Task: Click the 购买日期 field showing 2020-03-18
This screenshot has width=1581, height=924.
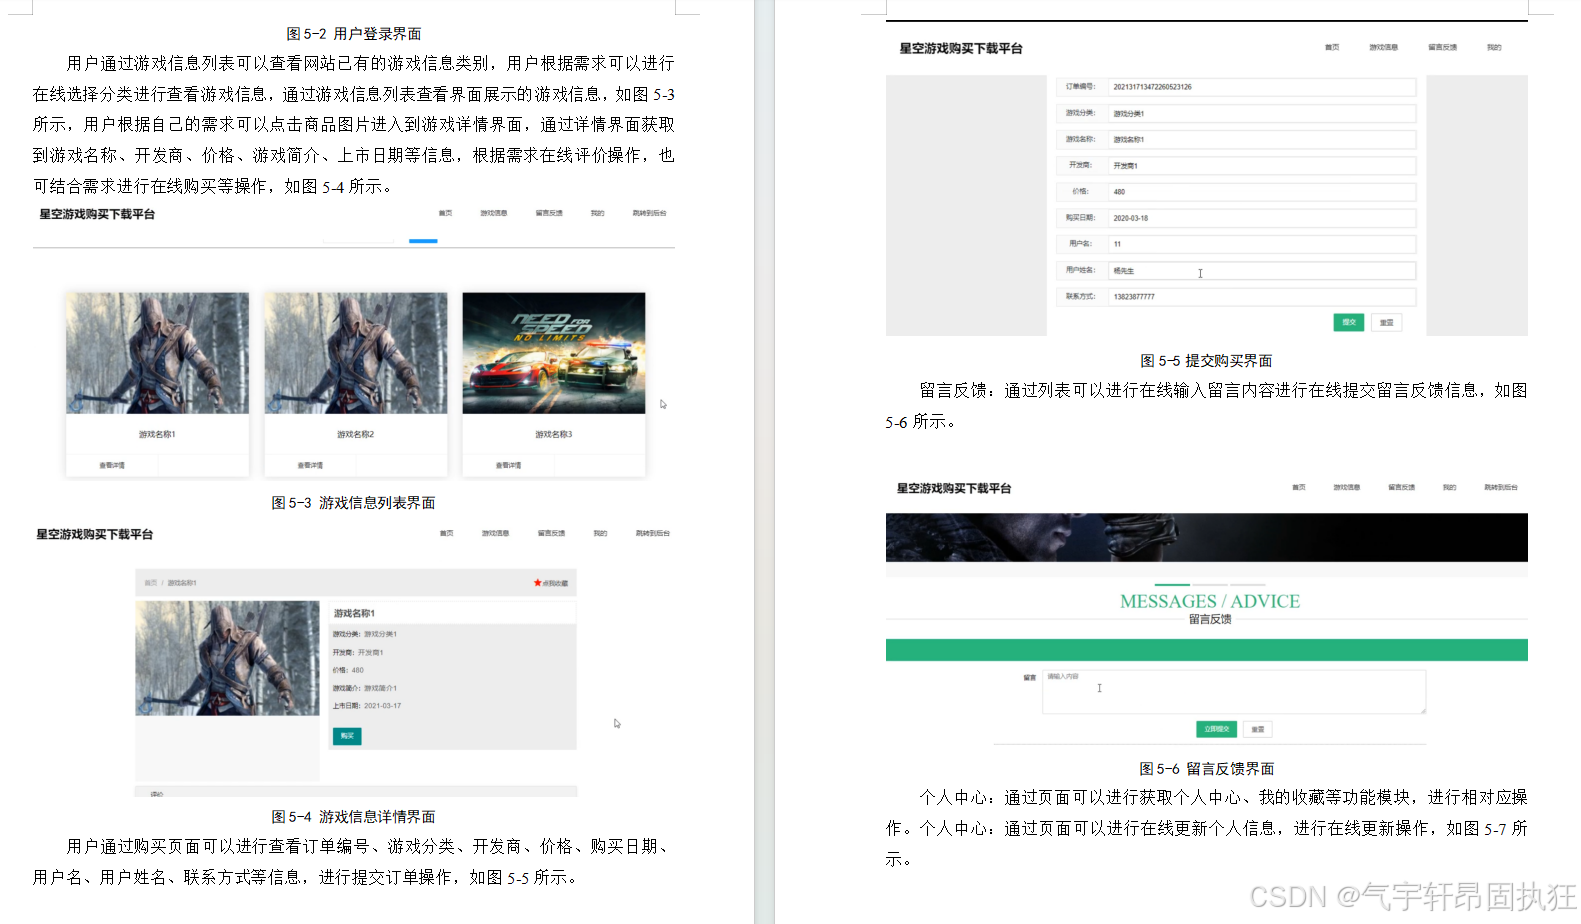Action: 1262,217
